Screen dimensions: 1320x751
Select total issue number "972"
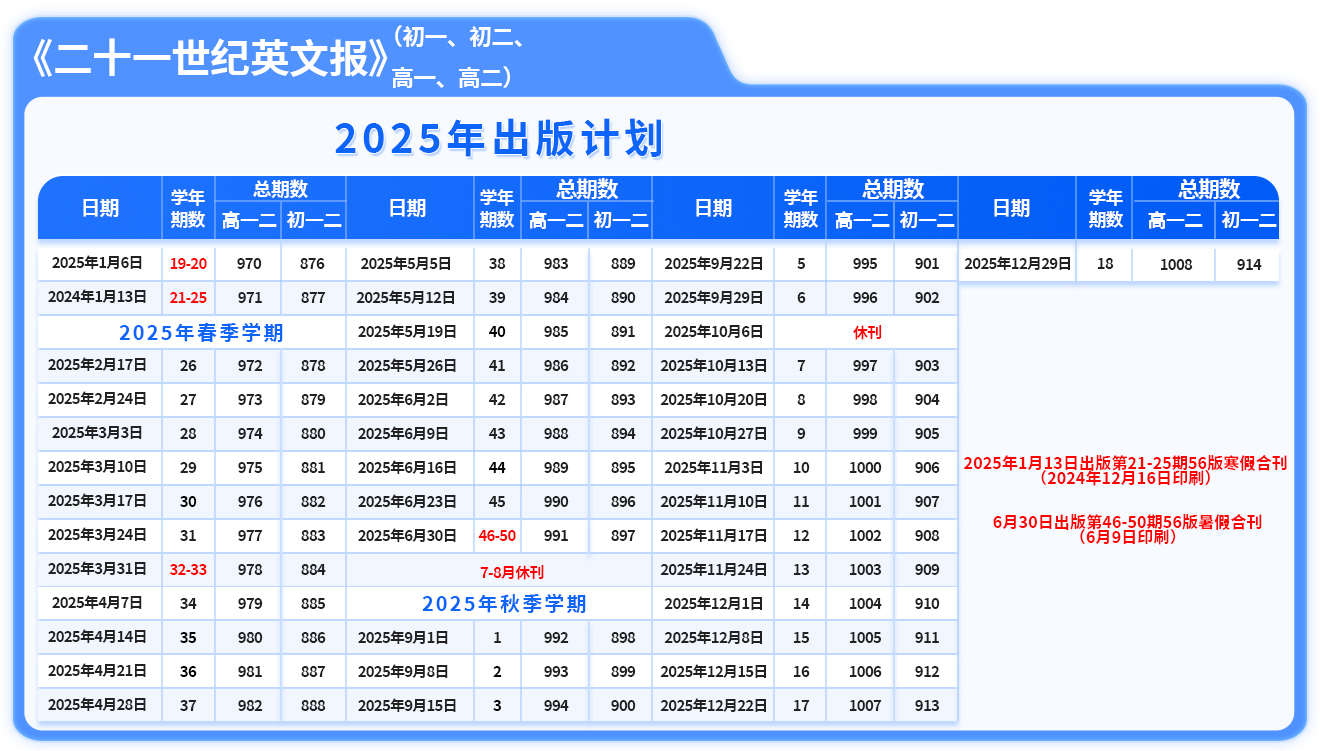pos(250,366)
